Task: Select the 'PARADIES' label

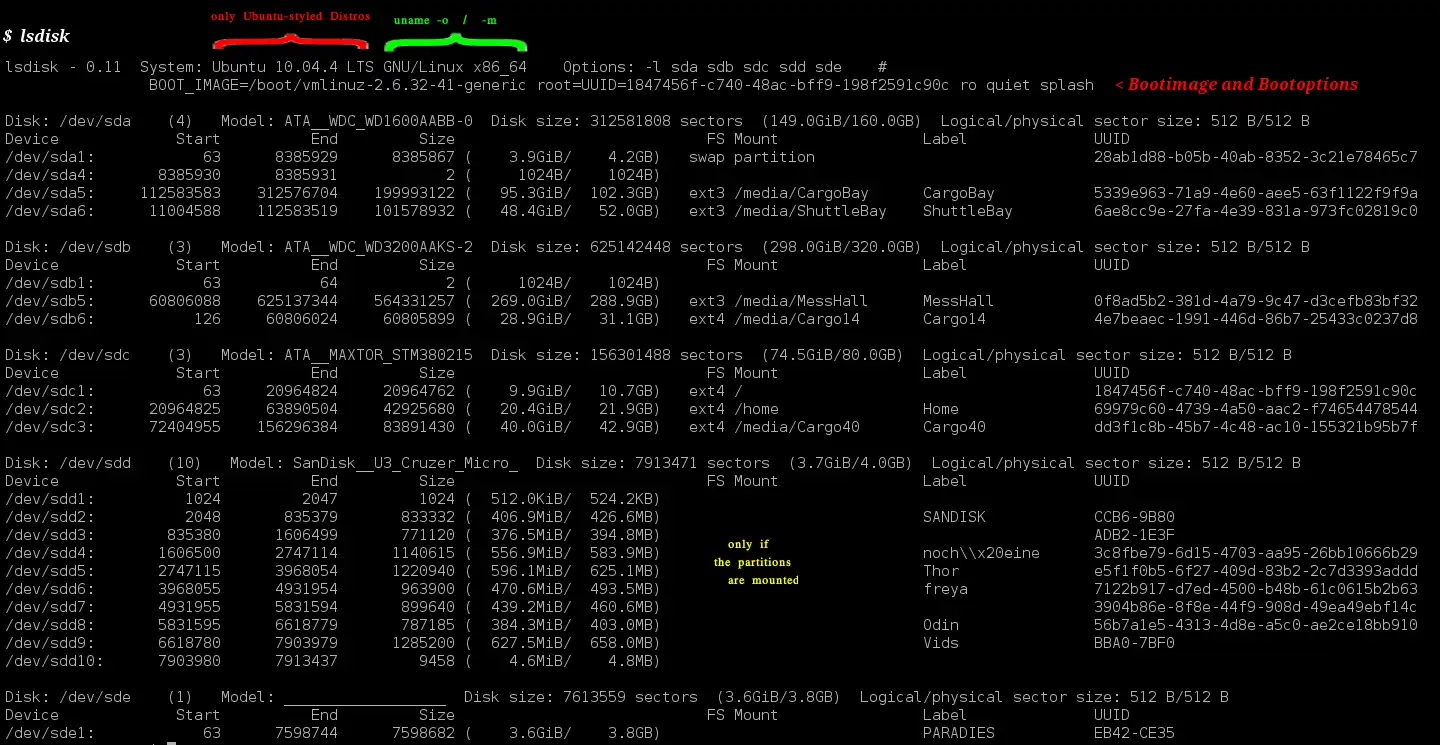Action: (x=959, y=733)
